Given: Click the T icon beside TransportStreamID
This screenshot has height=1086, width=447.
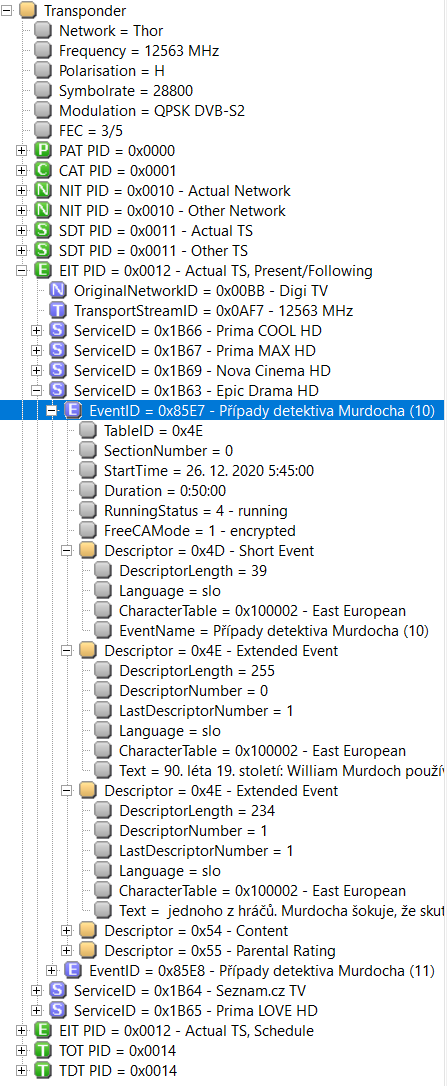Looking at the screenshot, I should point(58,311).
